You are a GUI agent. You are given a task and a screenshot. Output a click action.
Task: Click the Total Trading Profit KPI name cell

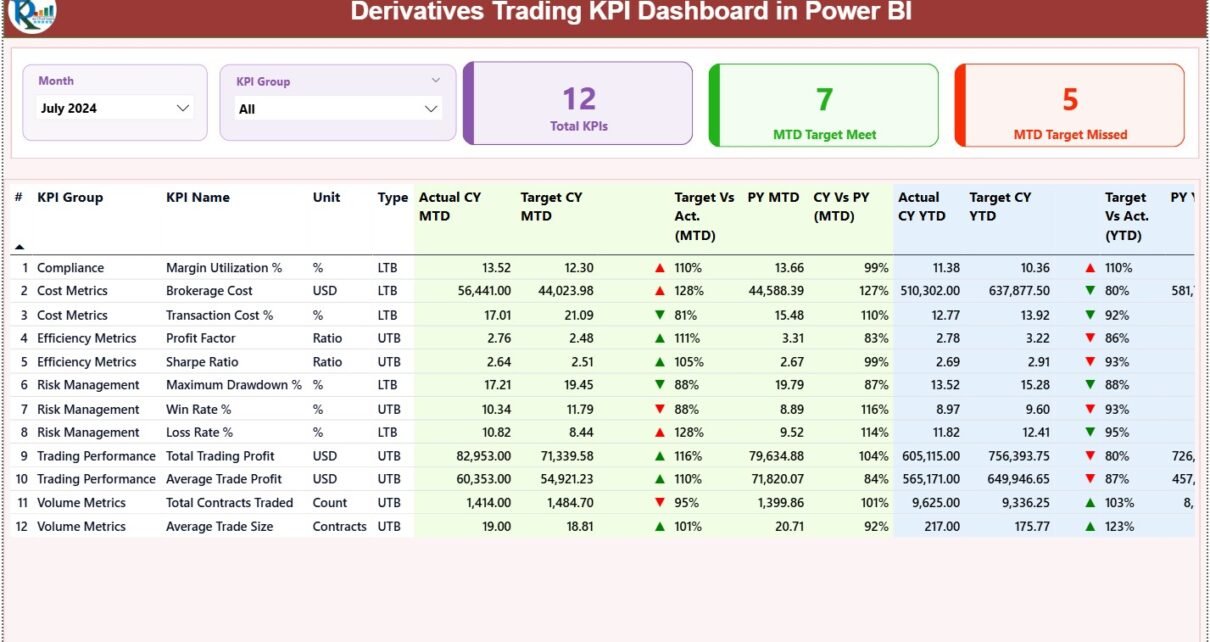(x=220, y=456)
